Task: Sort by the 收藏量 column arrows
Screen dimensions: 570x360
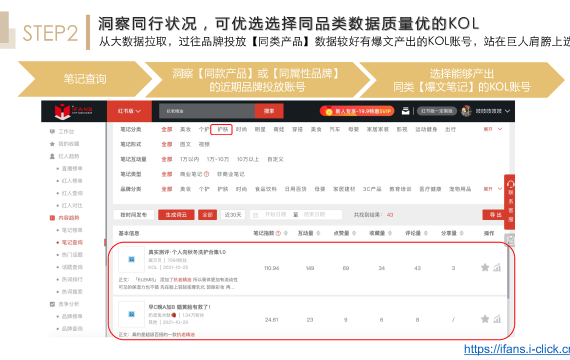Action: (x=390, y=233)
